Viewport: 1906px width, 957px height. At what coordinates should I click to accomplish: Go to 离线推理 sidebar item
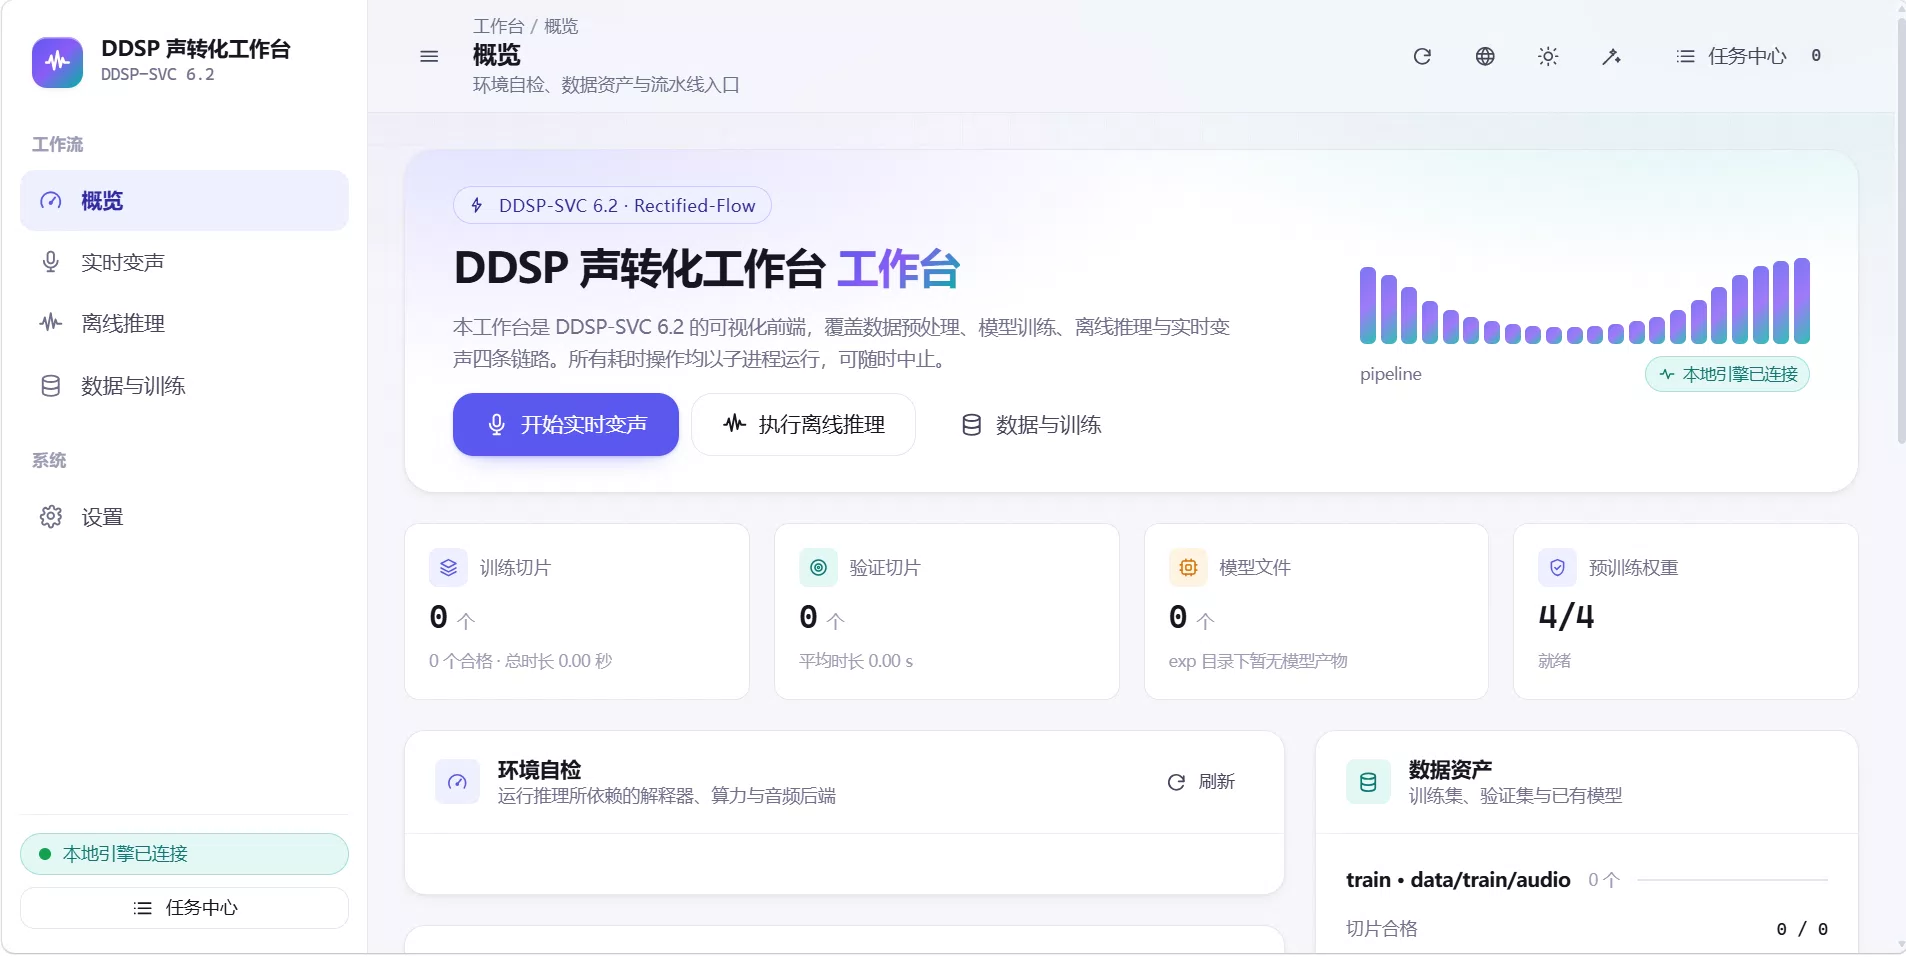(x=184, y=323)
